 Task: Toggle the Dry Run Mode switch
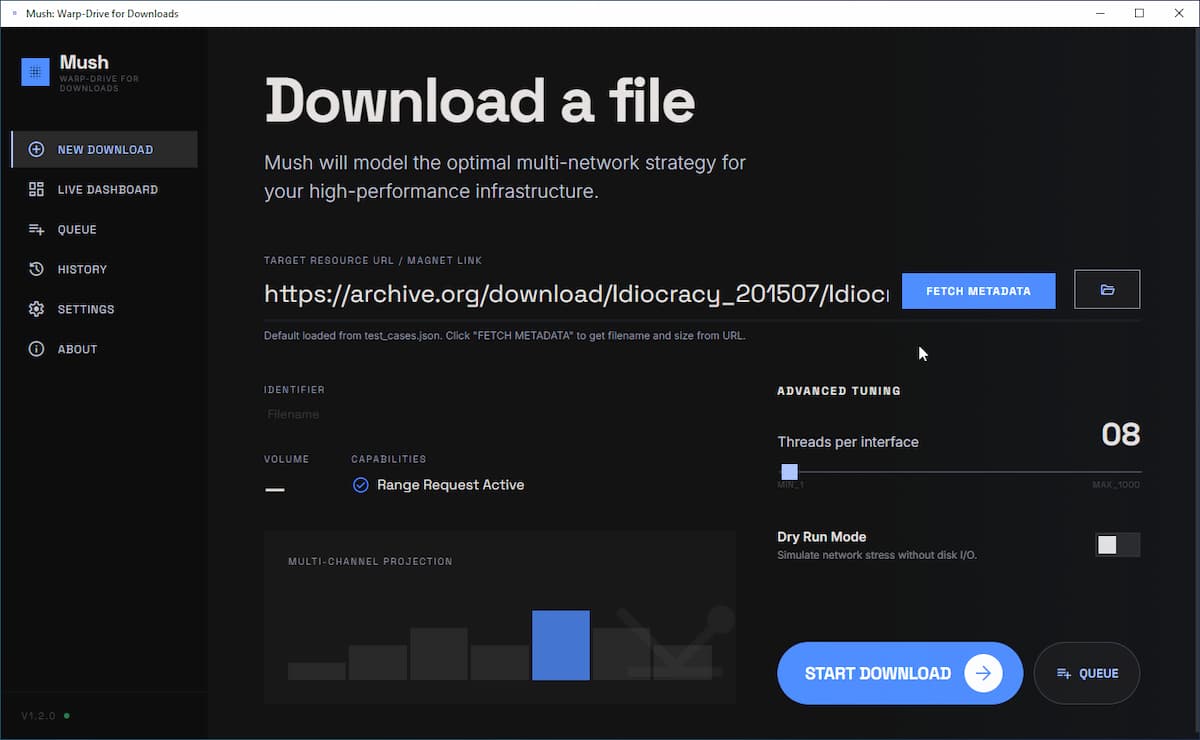click(x=1117, y=545)
